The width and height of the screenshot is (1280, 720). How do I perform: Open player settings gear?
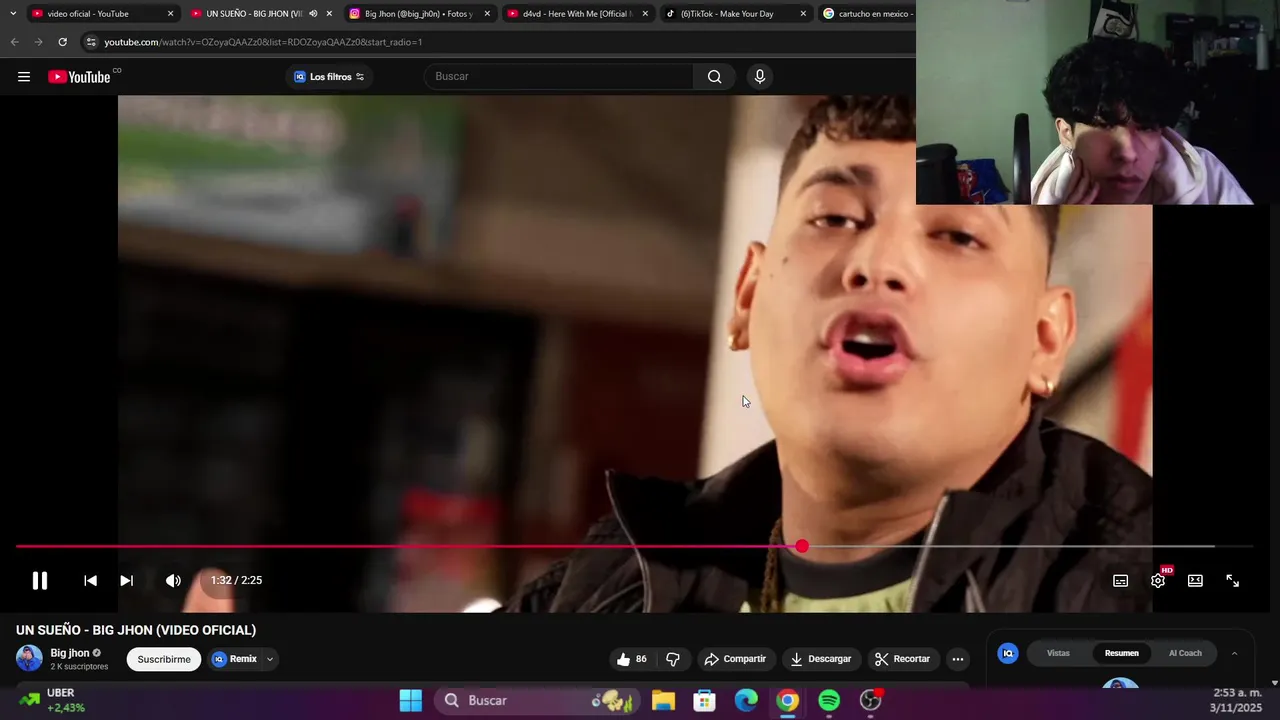1158,581
